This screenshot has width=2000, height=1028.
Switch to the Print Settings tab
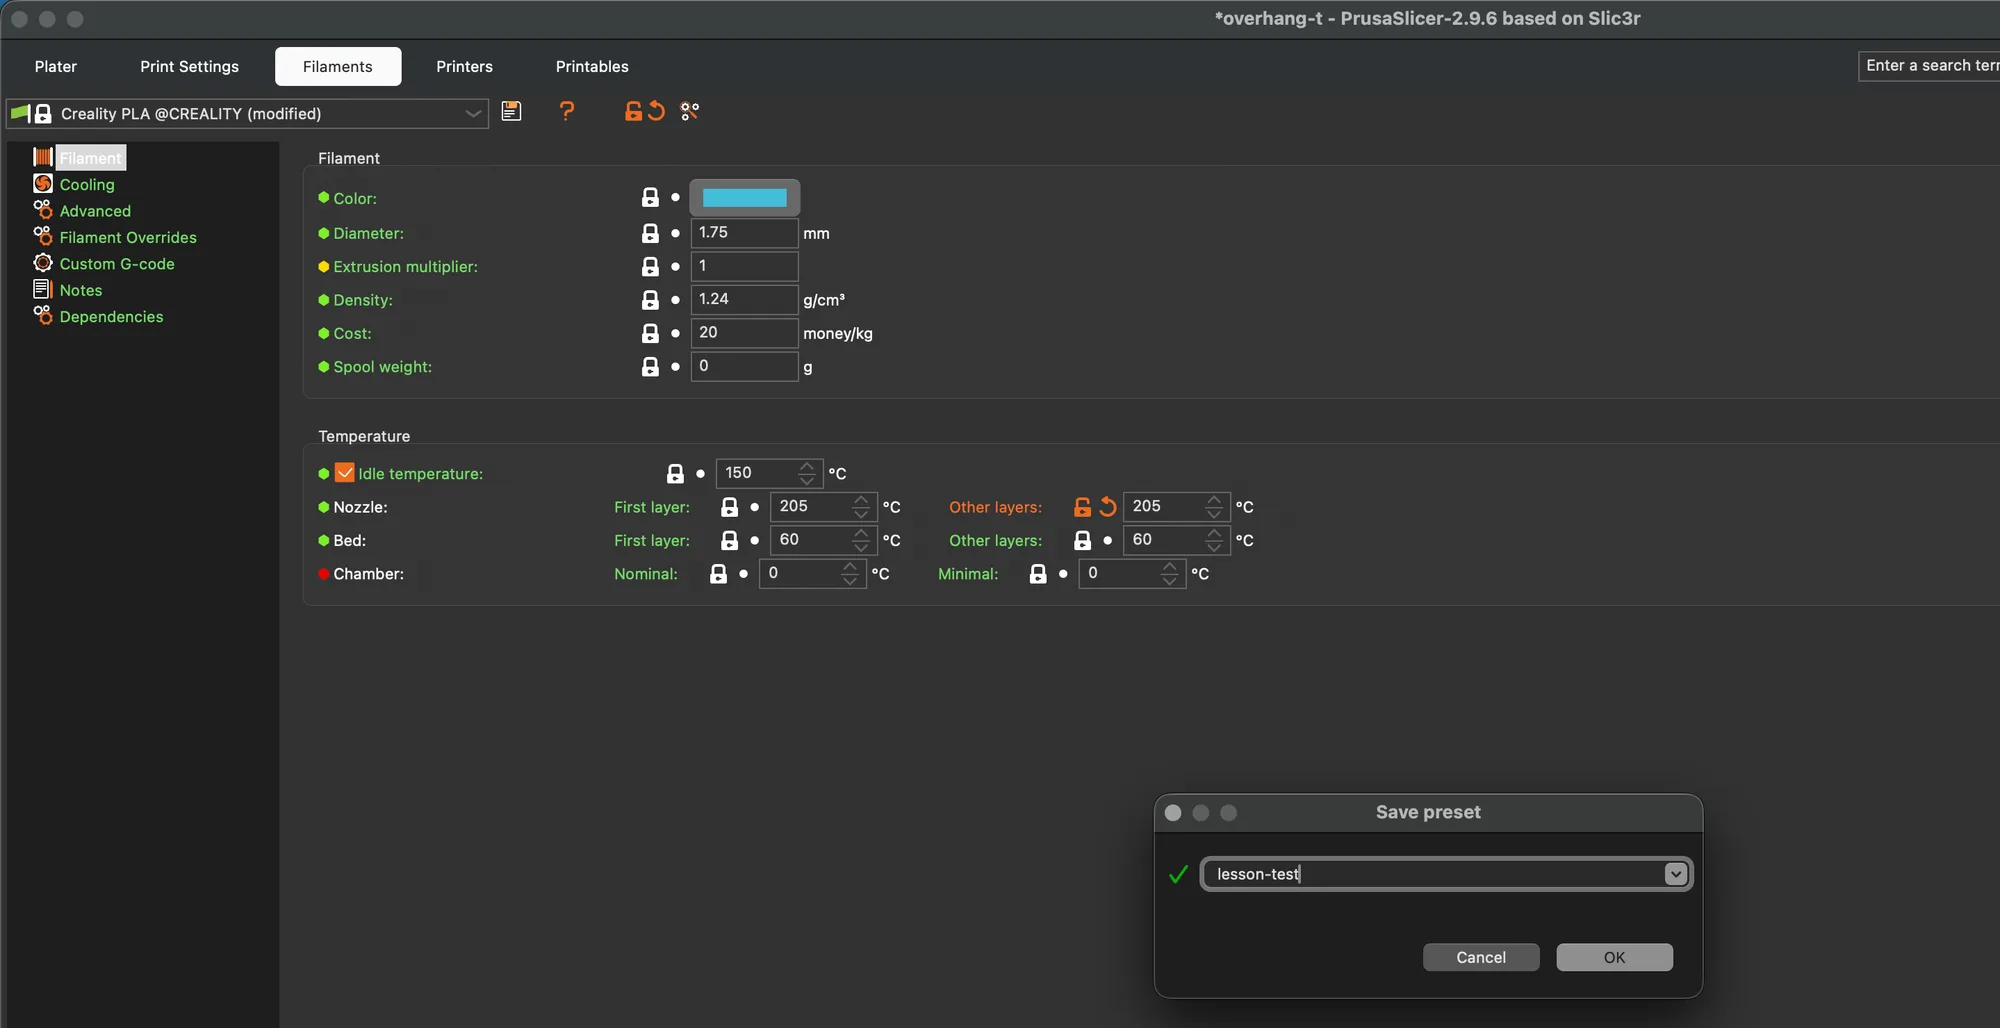pos(189,66)
